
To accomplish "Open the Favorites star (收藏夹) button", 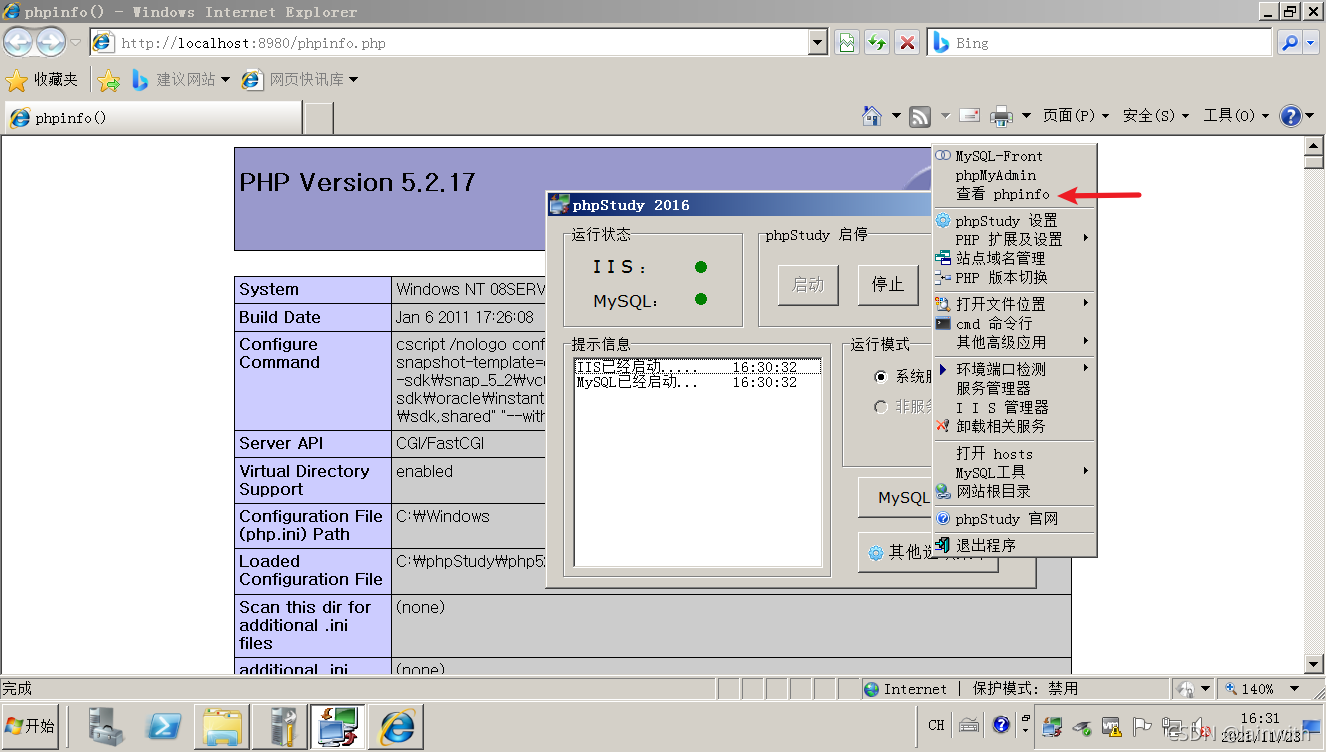I will (42, 80).
